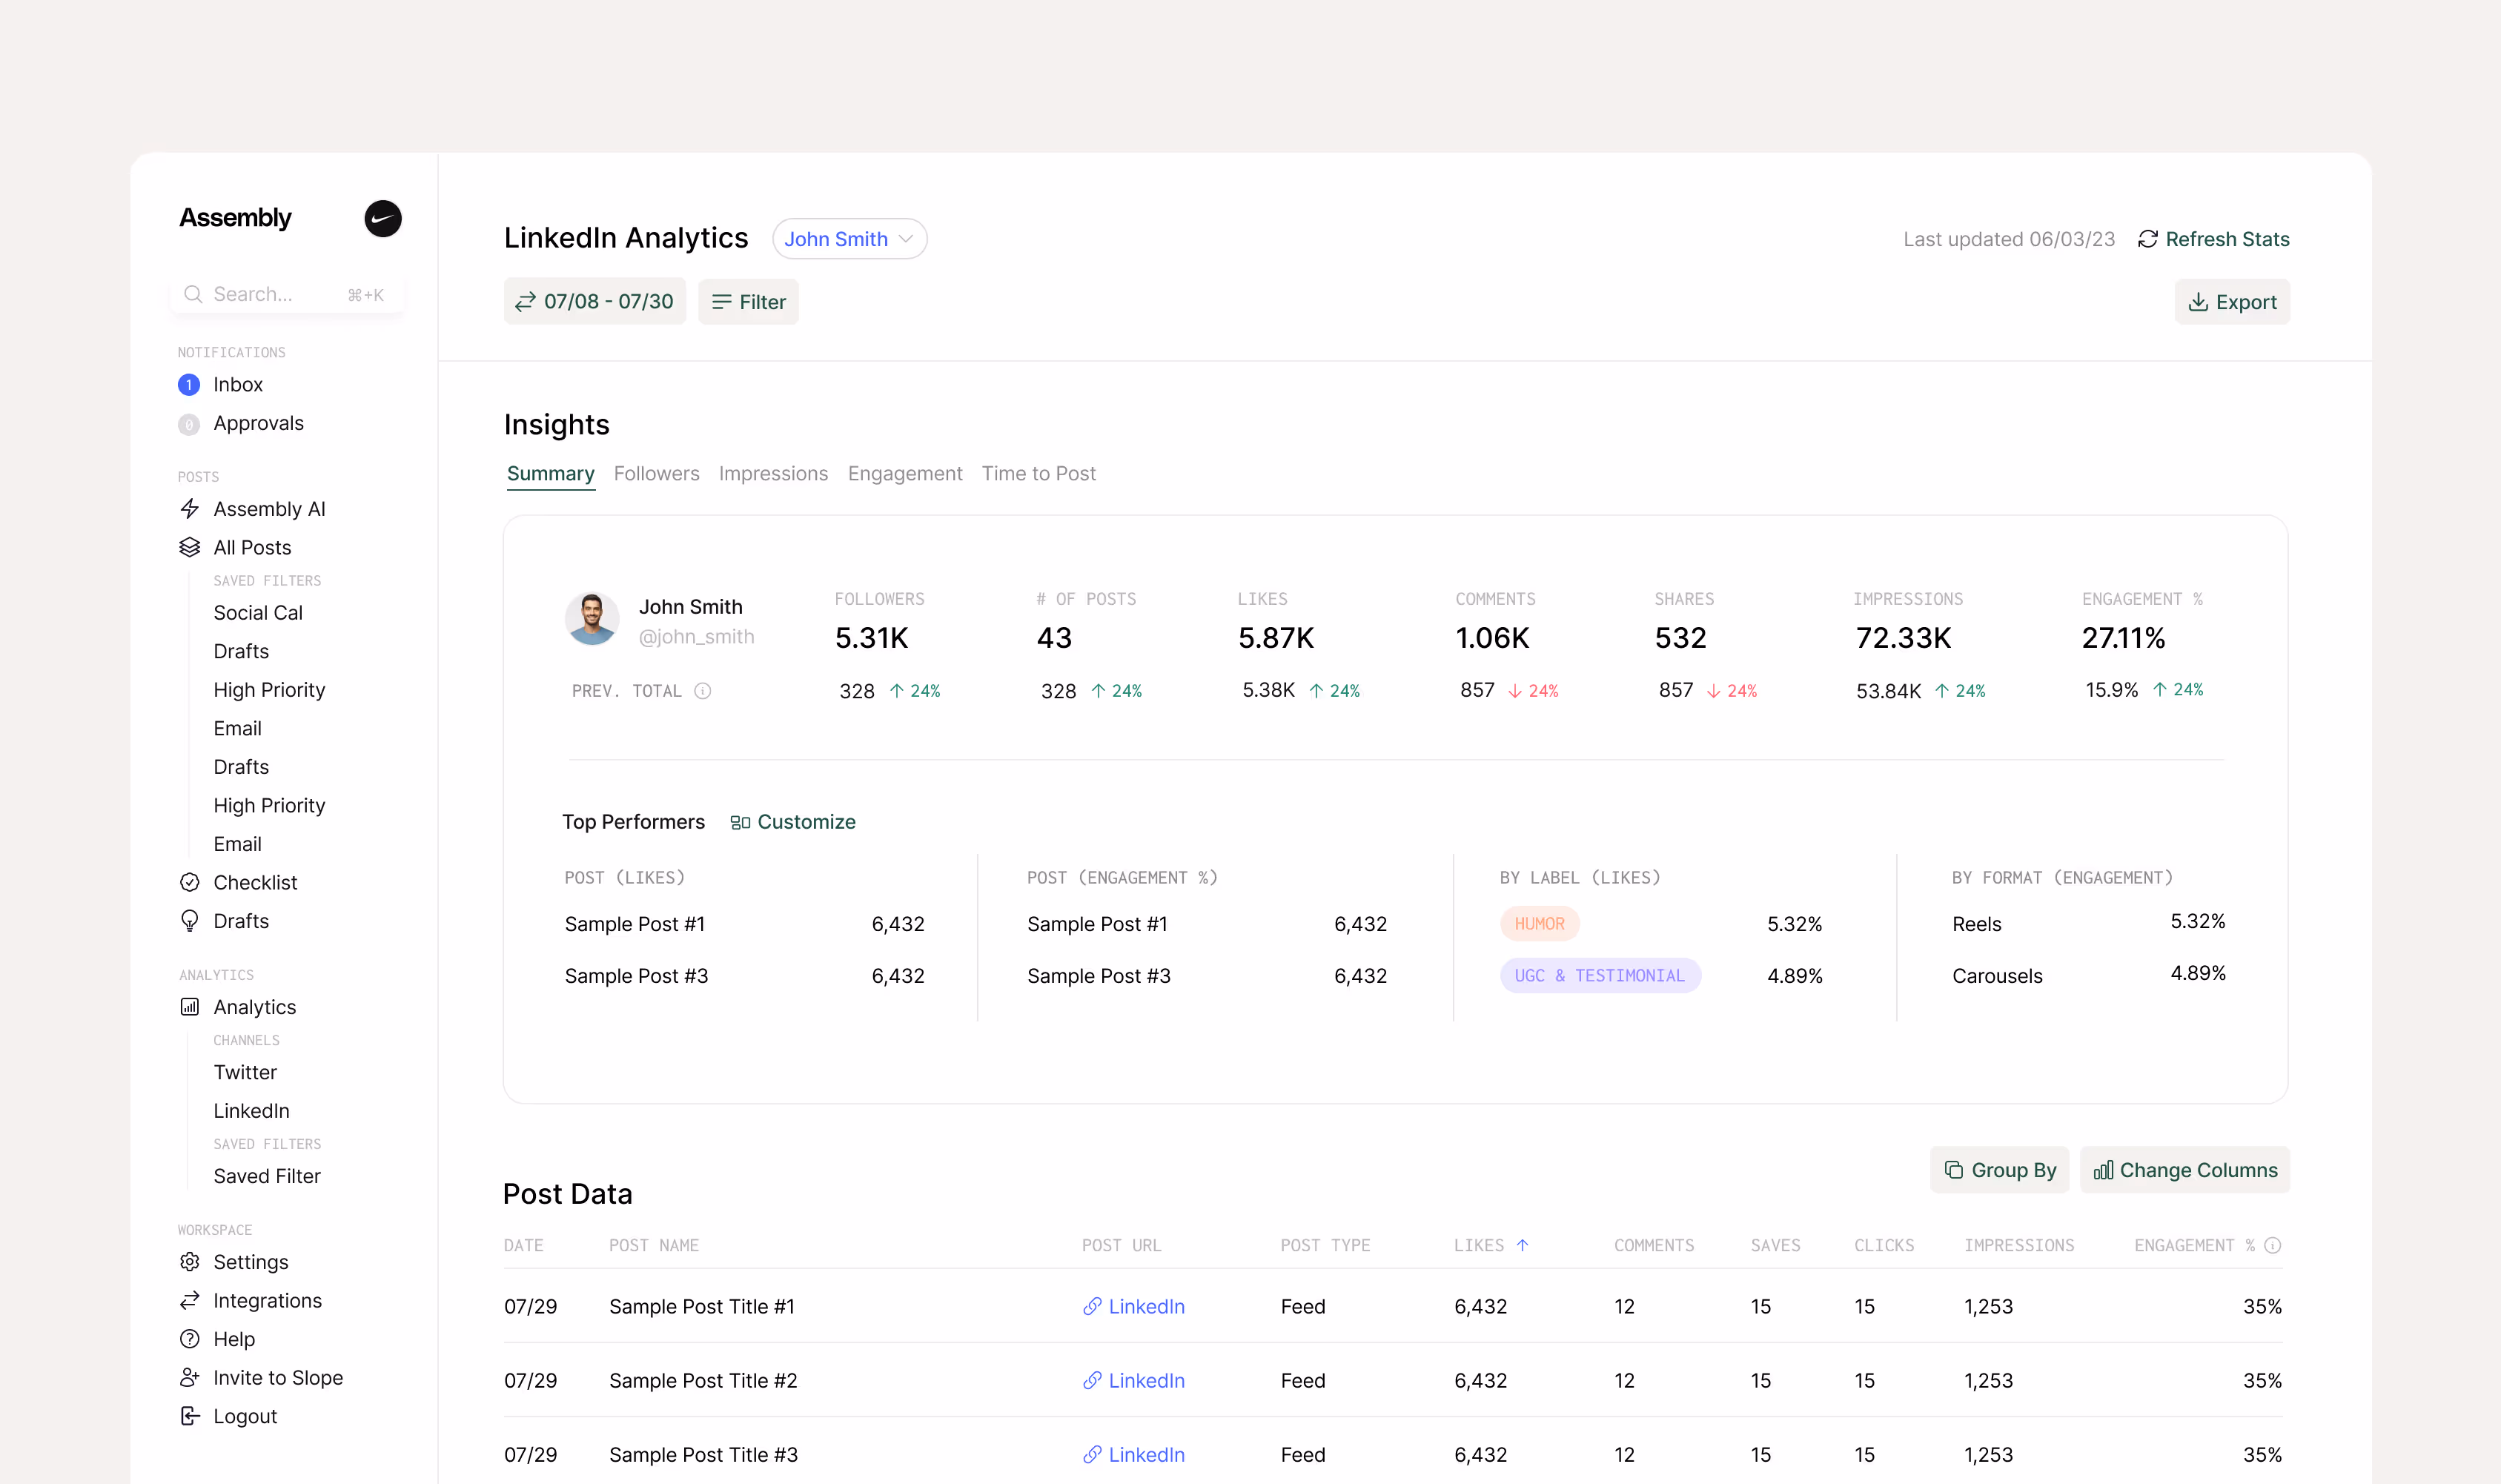
Task: Open Integrations in the workspace section
Action: tap(267, 1300)
